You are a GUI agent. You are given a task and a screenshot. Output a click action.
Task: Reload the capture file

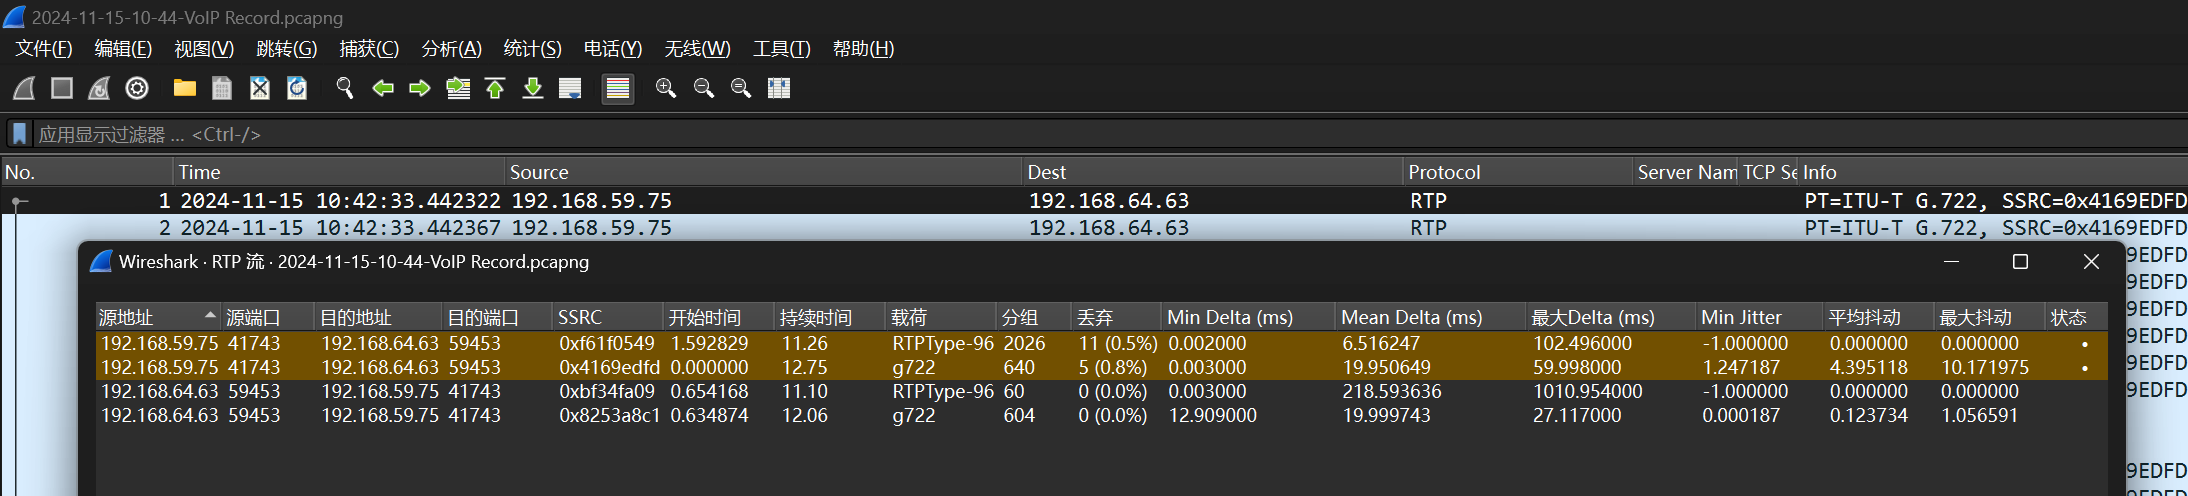click(x=297, y=88)
